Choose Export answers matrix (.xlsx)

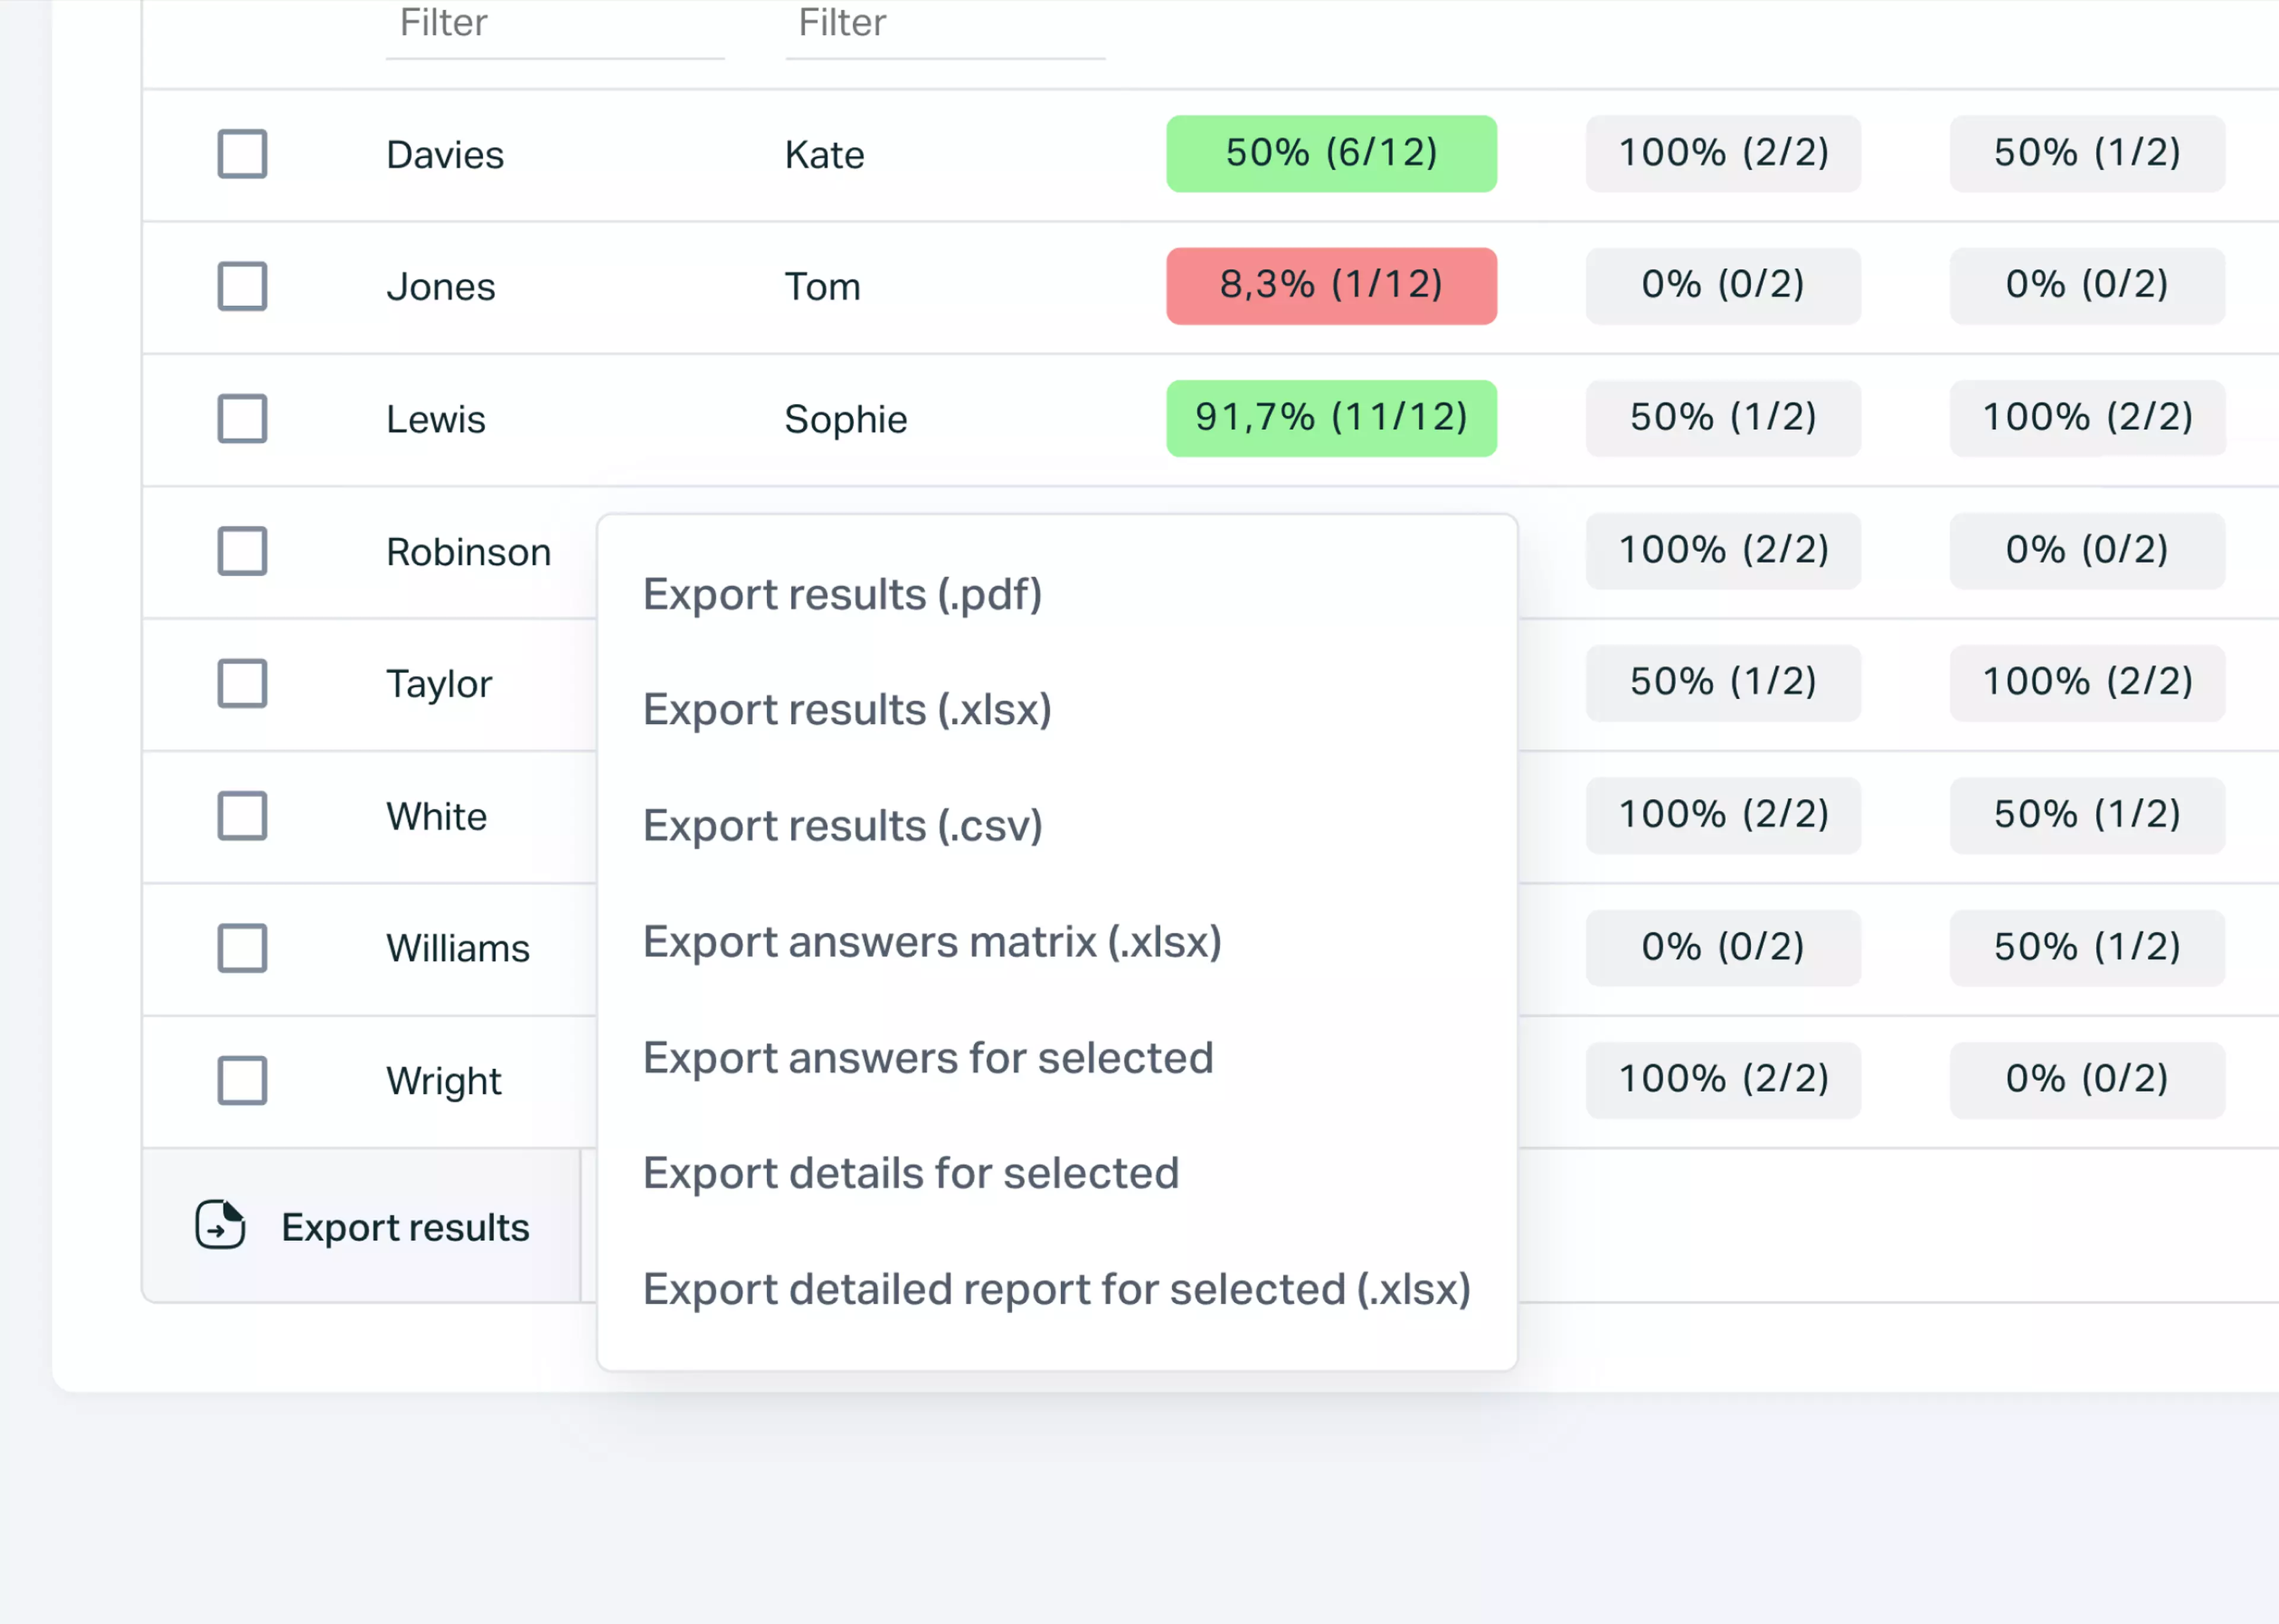(x=932, y=941)
